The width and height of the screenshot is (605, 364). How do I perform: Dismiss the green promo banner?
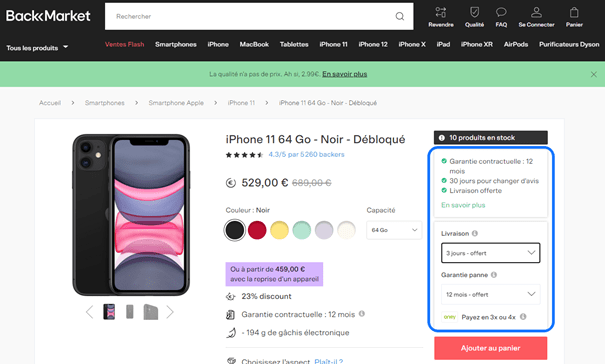point(593,74)
